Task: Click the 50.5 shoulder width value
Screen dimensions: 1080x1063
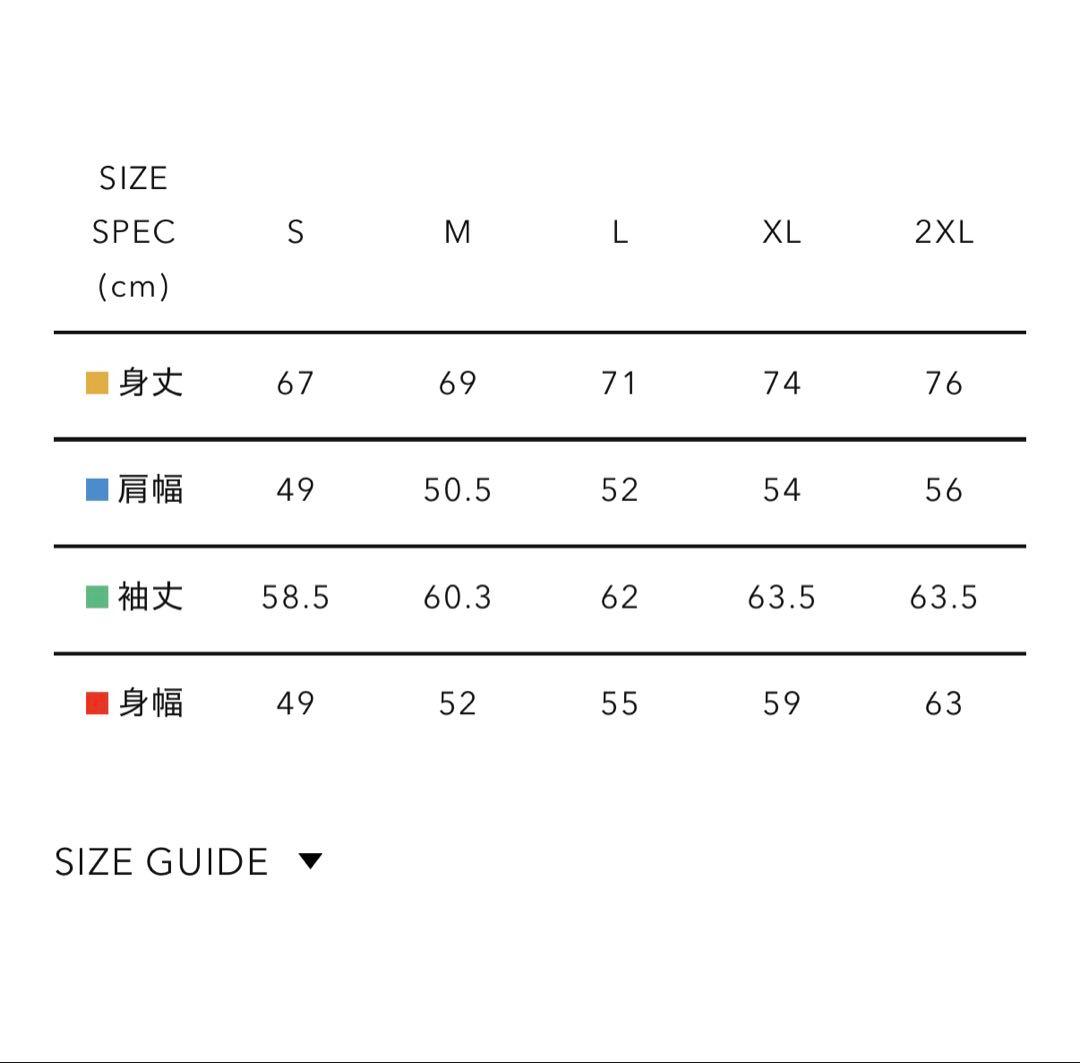Action: pos(457,490)
